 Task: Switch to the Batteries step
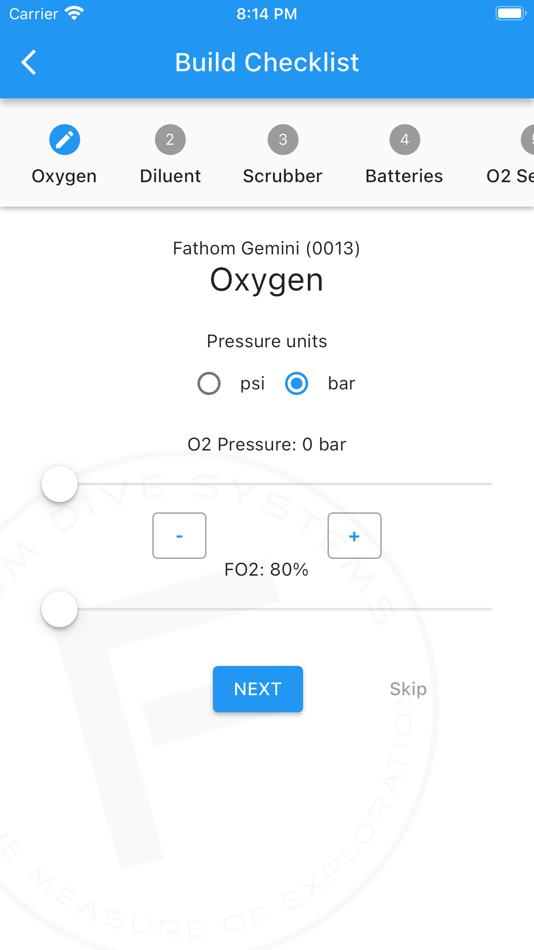[x=404, y=176]
